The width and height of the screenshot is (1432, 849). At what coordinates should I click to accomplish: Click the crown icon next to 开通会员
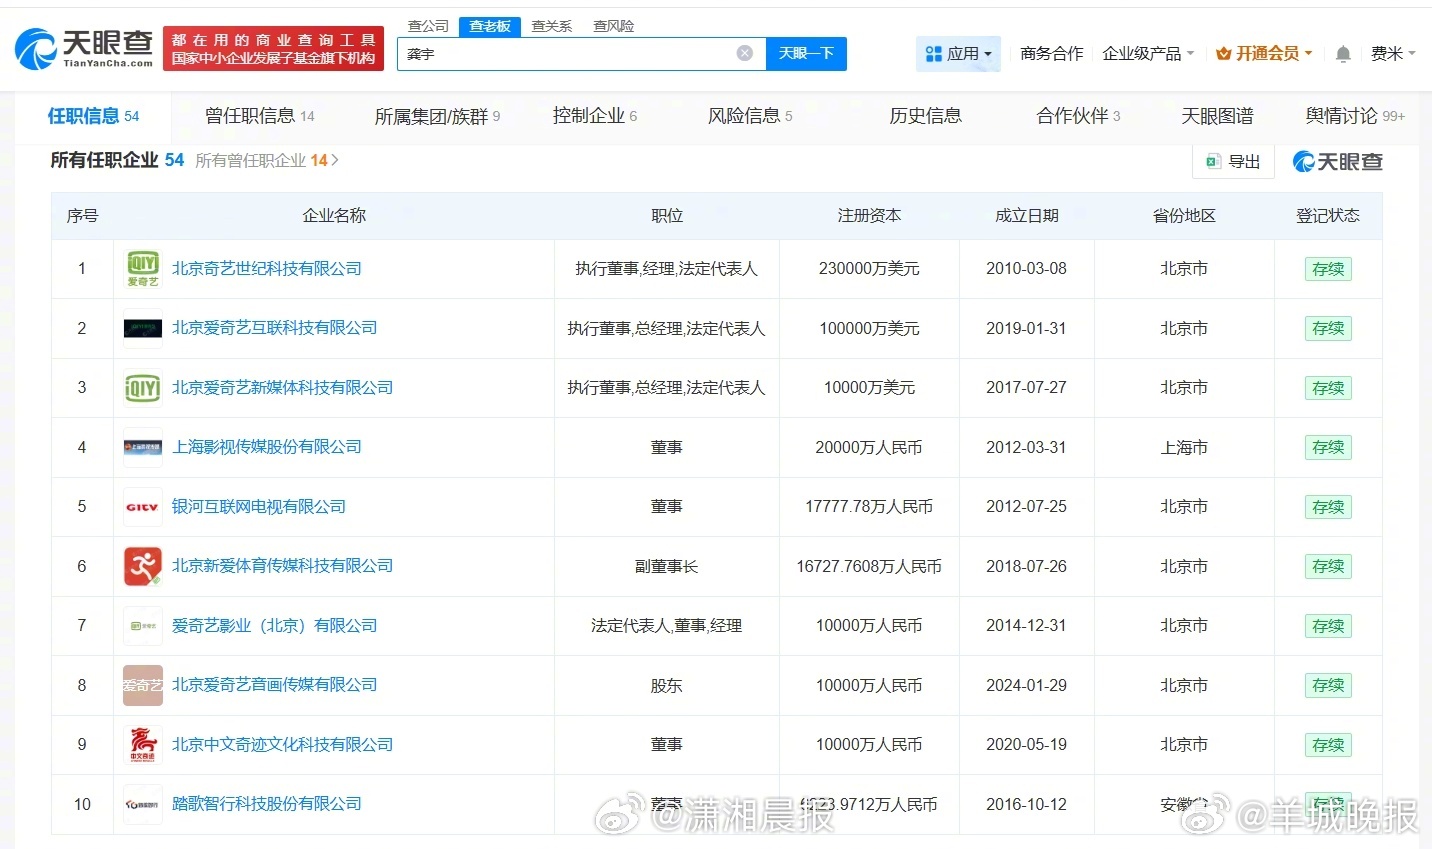pyautogui.click(x=1222, y=53)
